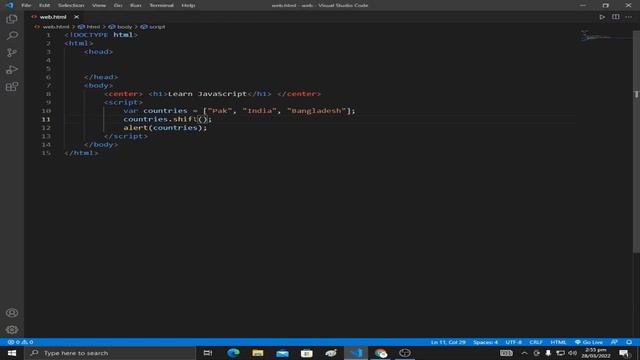640x360 pixels.
Task: Change the UTF-8 file encoding
Action: click(x=513, y=342)
